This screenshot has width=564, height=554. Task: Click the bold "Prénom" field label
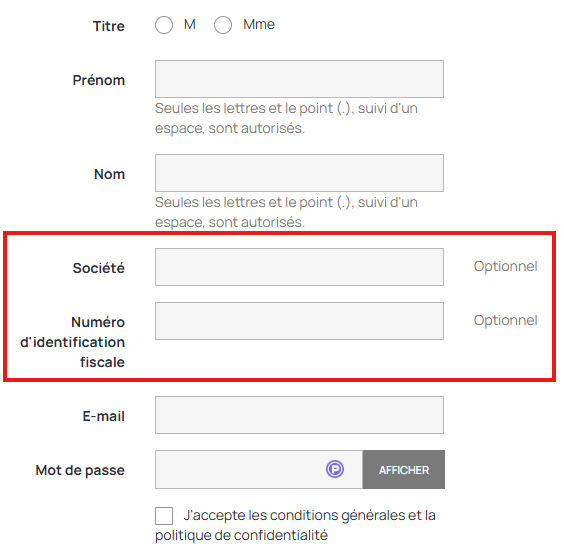pos(99,80)
